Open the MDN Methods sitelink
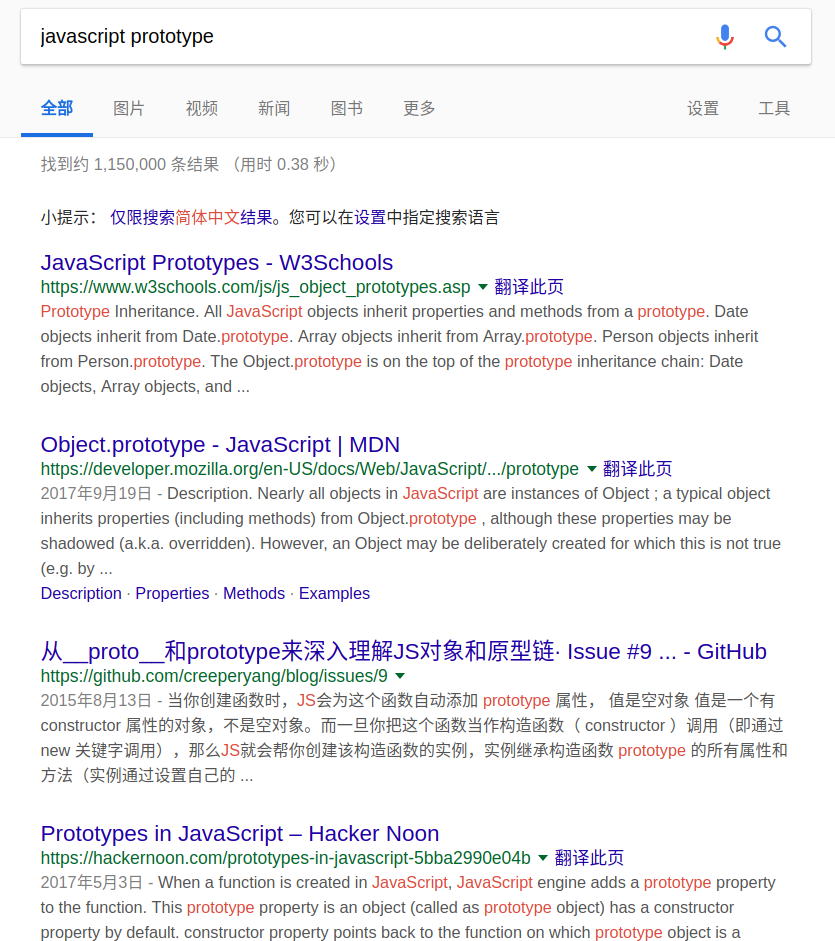Viewport: 835px width, 941px height. click(x=254, y=594)
